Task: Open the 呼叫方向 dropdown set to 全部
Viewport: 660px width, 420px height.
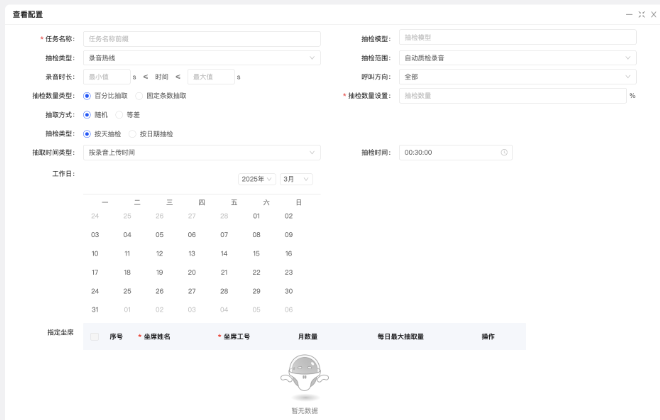Action: tap(517, 76)
